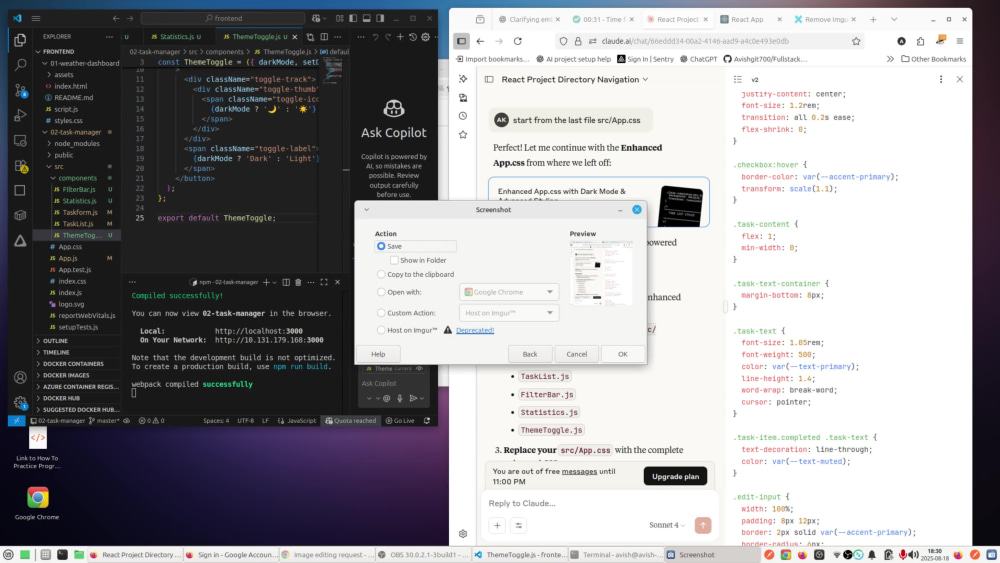Open Copilot chat history icon
The width and height of the screenshot is (1000, 563).
(413, 37)
